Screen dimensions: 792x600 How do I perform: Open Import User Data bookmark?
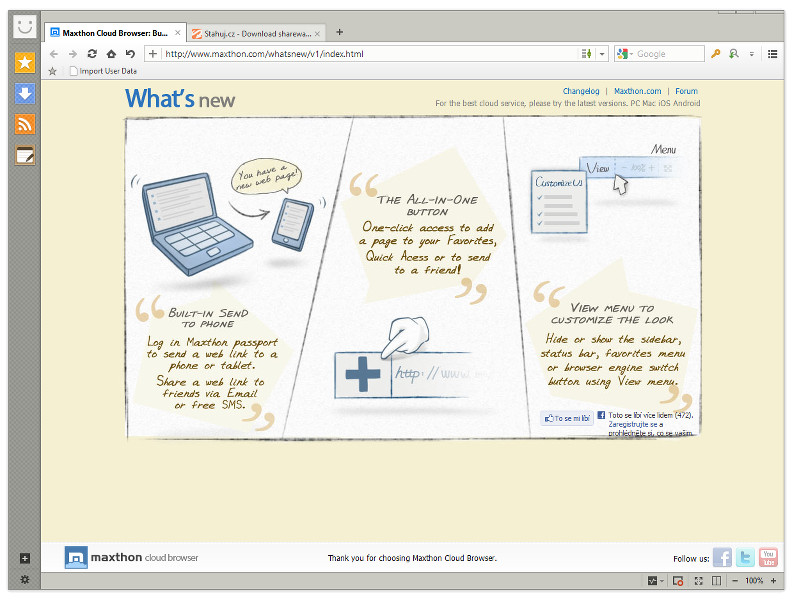103,71
